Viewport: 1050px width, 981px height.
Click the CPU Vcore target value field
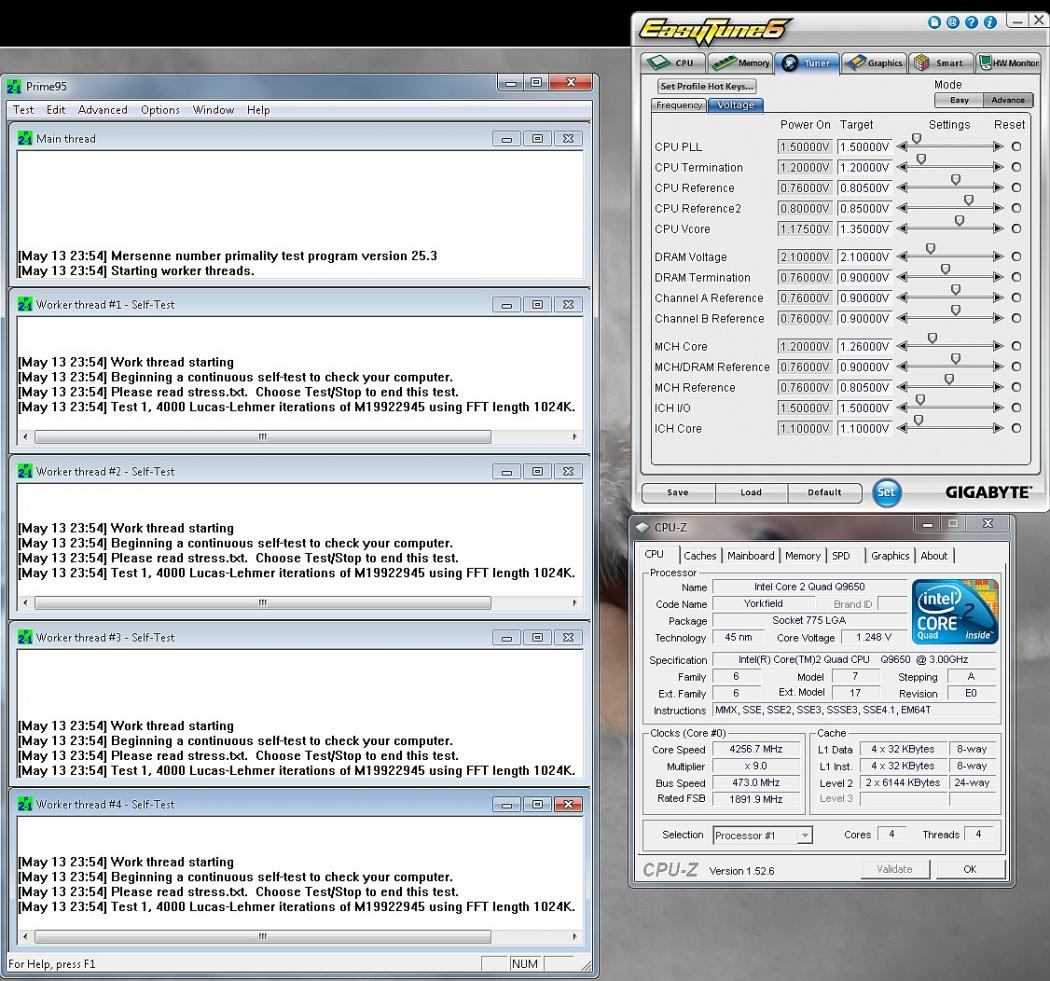865,229
